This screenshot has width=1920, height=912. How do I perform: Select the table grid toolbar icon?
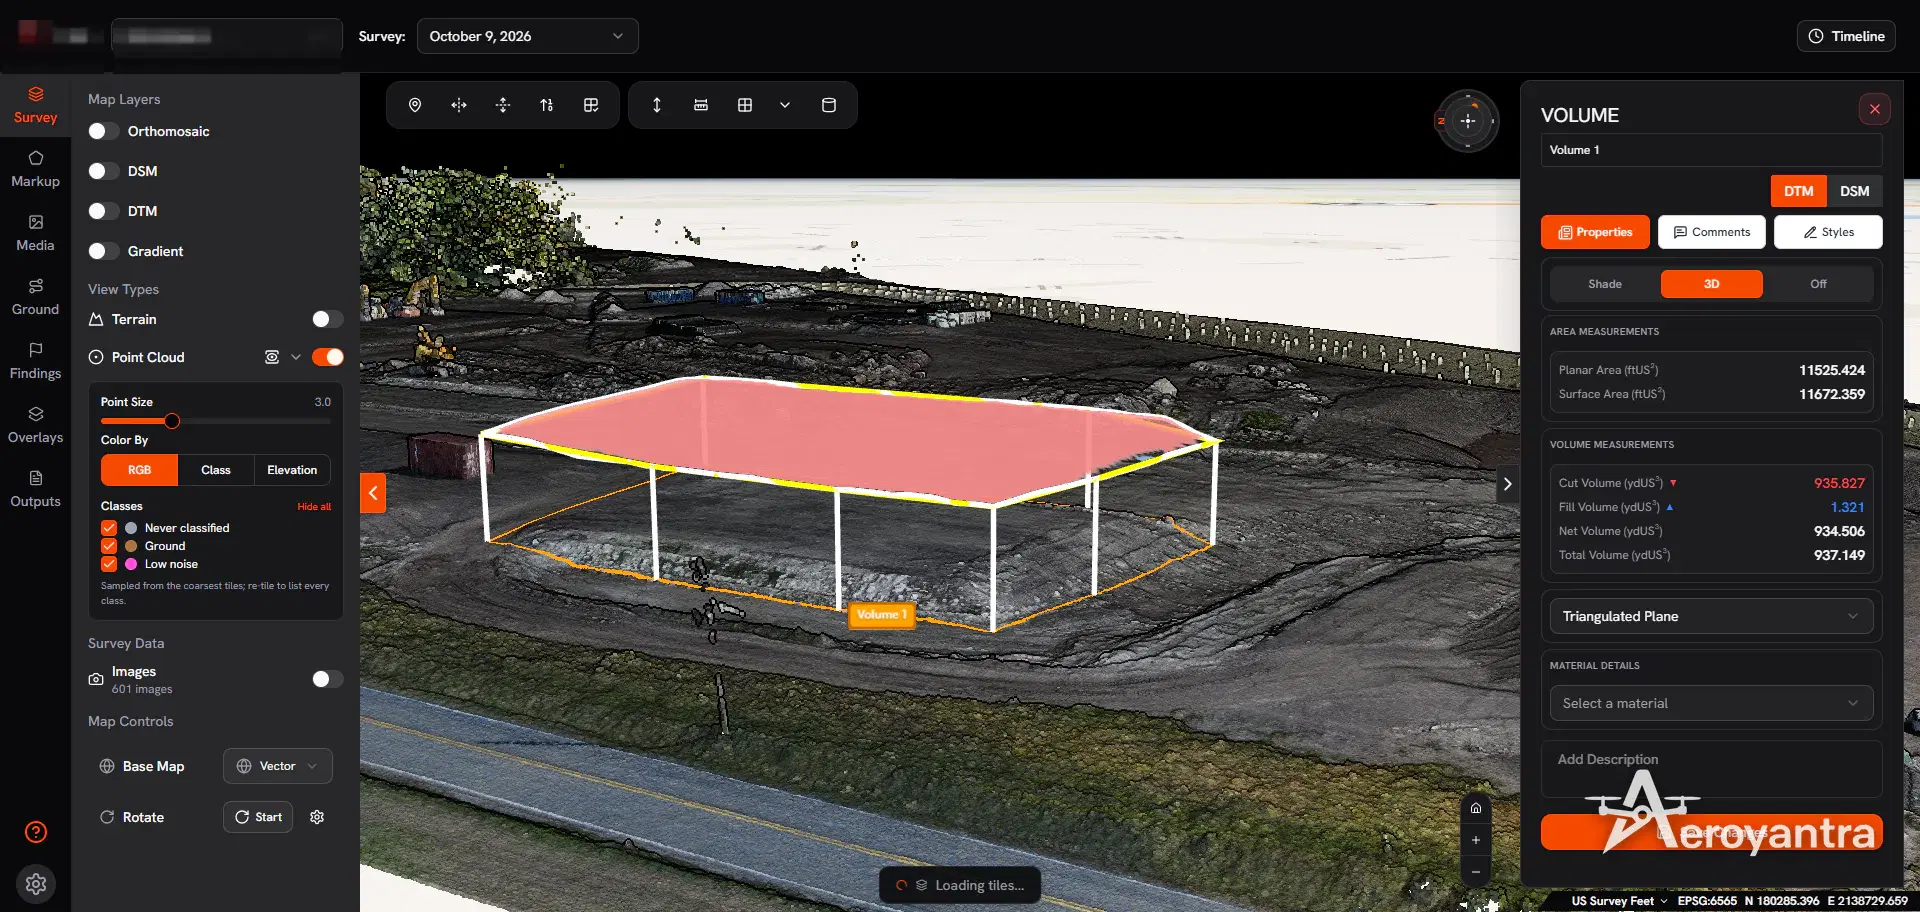click(745, 105)
